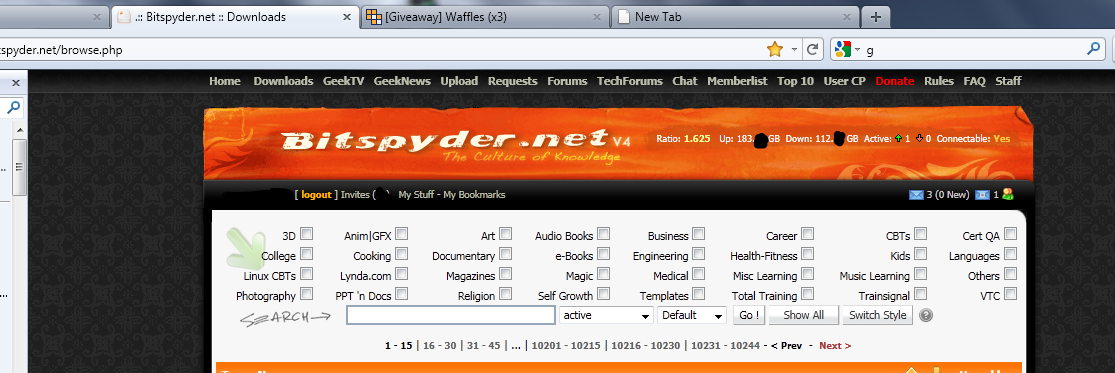Viewport: 1115px width, 373px height.
Task: Go to GeekTV in the navigation
Action: pos(343,81)
